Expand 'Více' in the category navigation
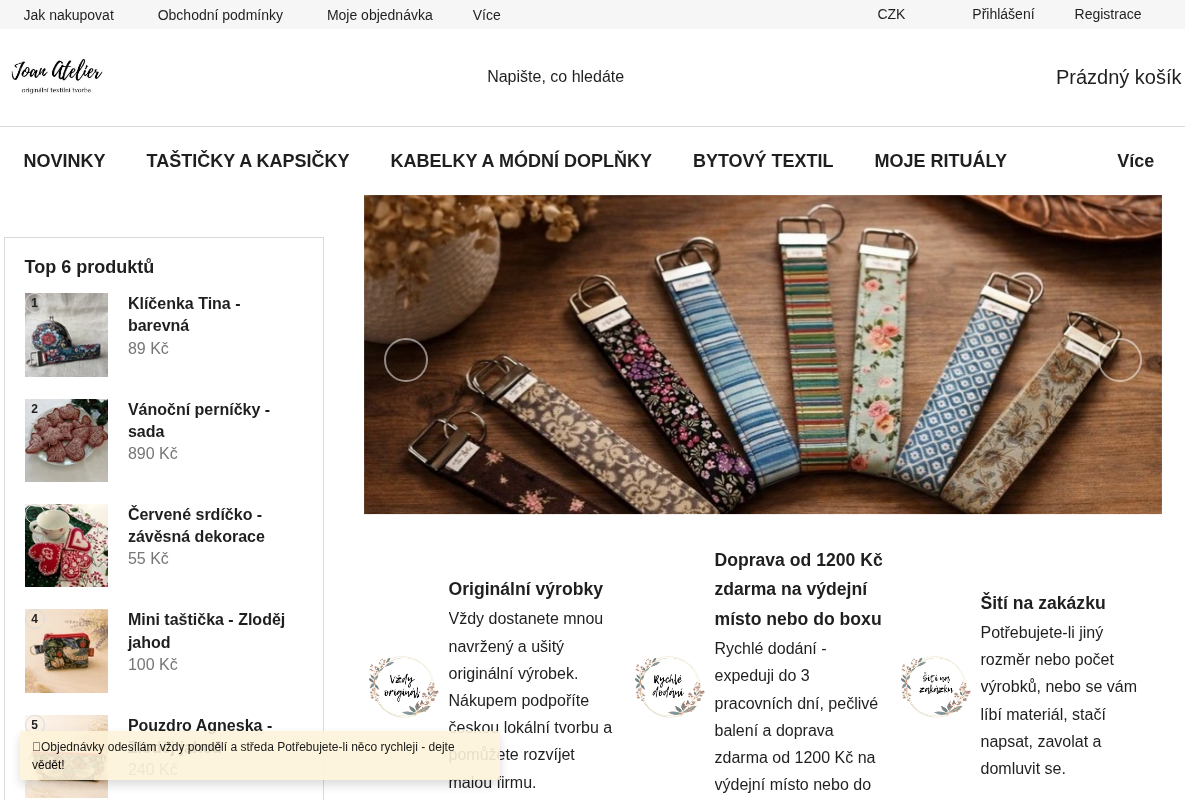This screenshot has width=1200, height=800. point(1135,161)
